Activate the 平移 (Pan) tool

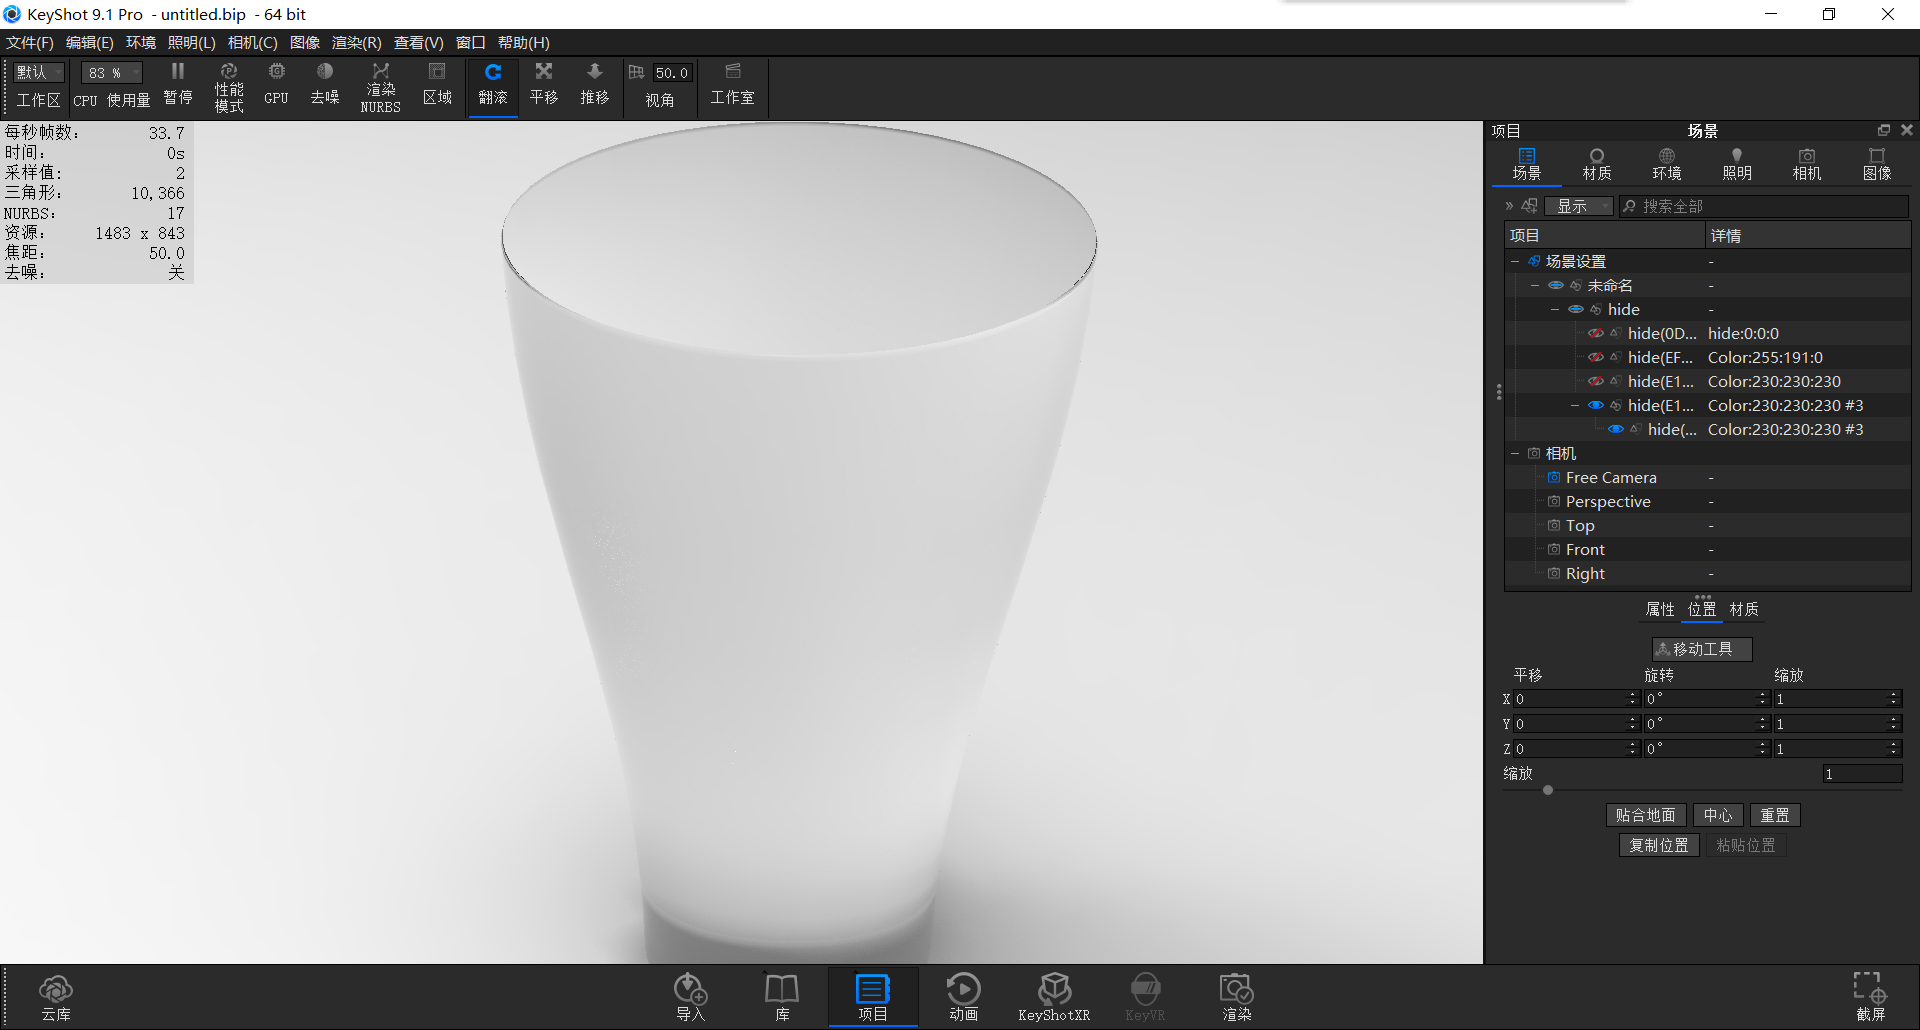tap(543, 85)
